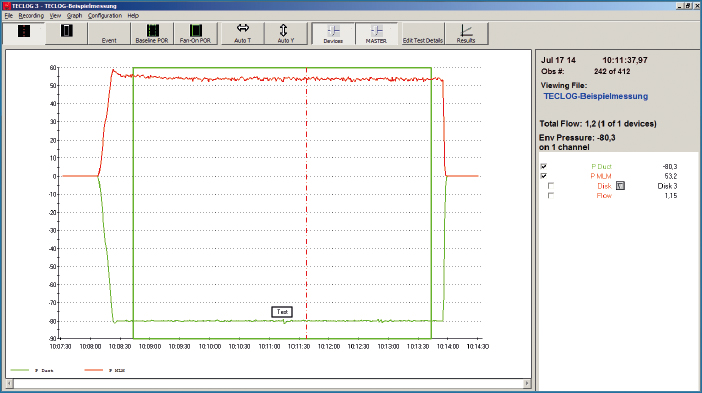This screenshot has width=702, height=393.
Task: Open the Results chart icon
Action: pyautogui.click(x=466, y=34)
